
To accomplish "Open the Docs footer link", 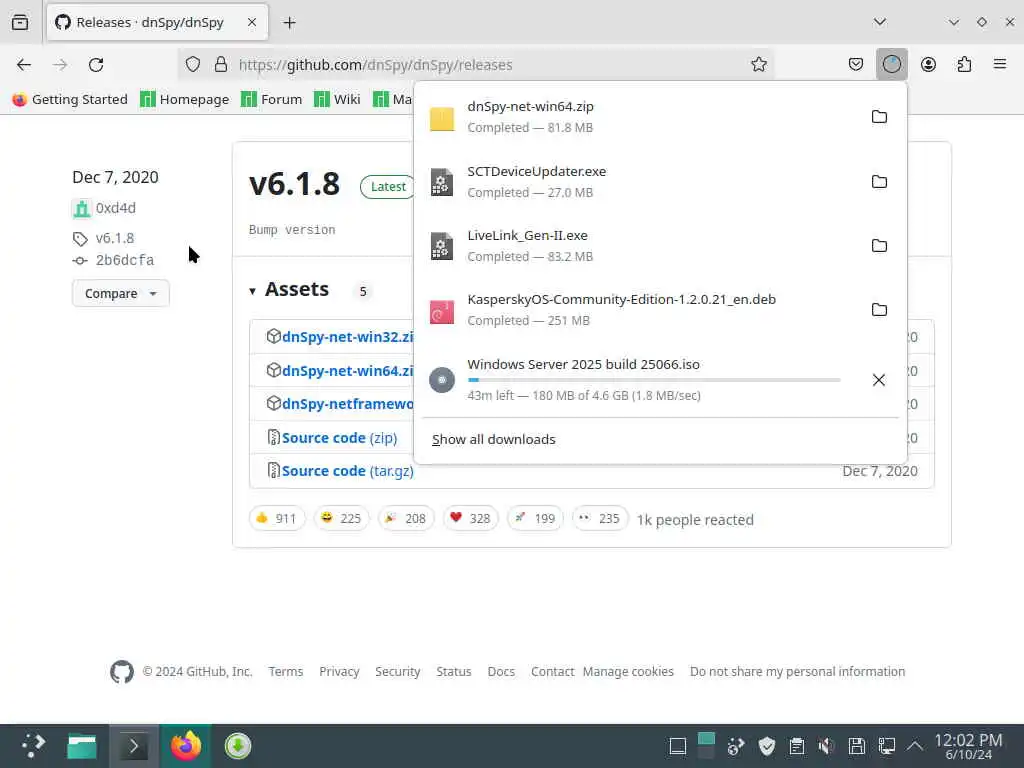I will (501, 671).
